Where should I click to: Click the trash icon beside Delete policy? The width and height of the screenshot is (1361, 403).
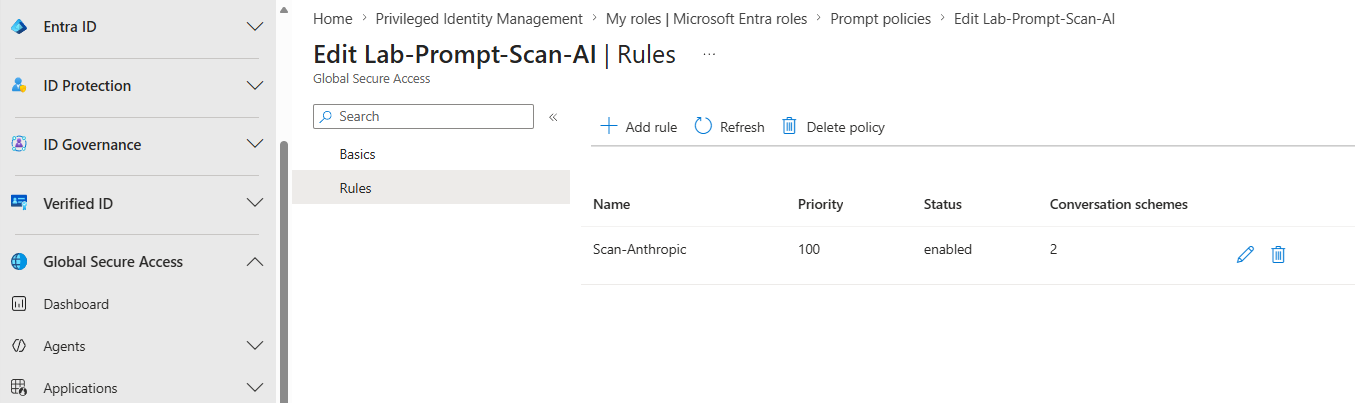(789, 126)
